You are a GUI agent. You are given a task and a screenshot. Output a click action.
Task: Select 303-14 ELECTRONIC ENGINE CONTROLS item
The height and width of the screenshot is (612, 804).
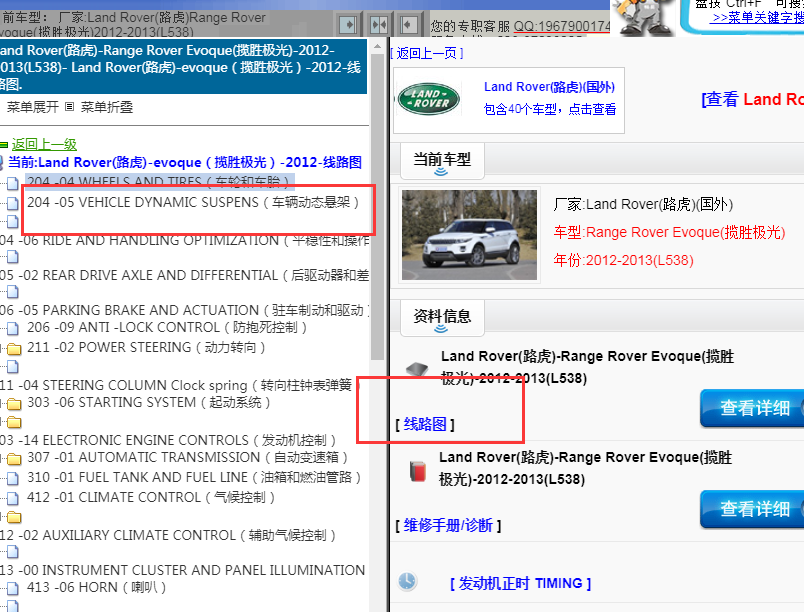coord(168,440)
